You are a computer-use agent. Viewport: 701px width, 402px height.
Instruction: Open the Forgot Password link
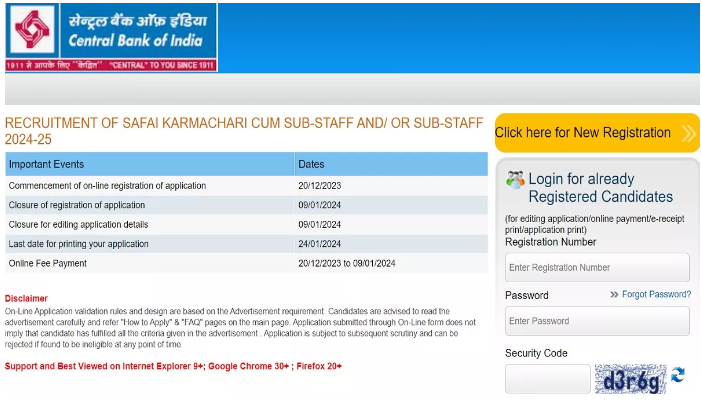pos(656,294)
